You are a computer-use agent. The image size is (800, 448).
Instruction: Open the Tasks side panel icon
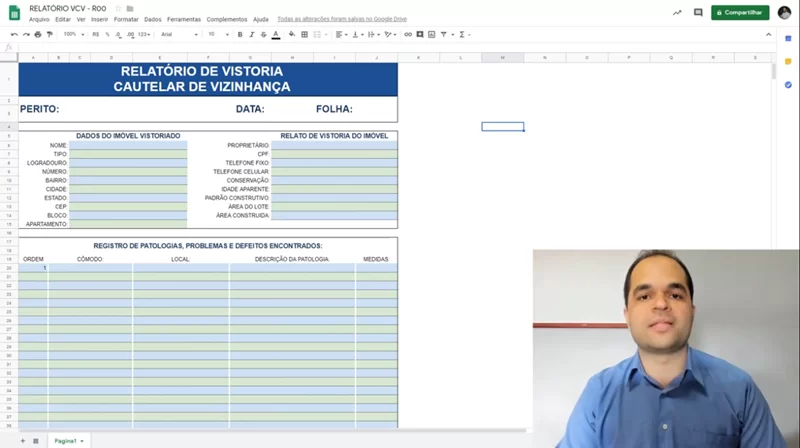[x=788, y=85]
